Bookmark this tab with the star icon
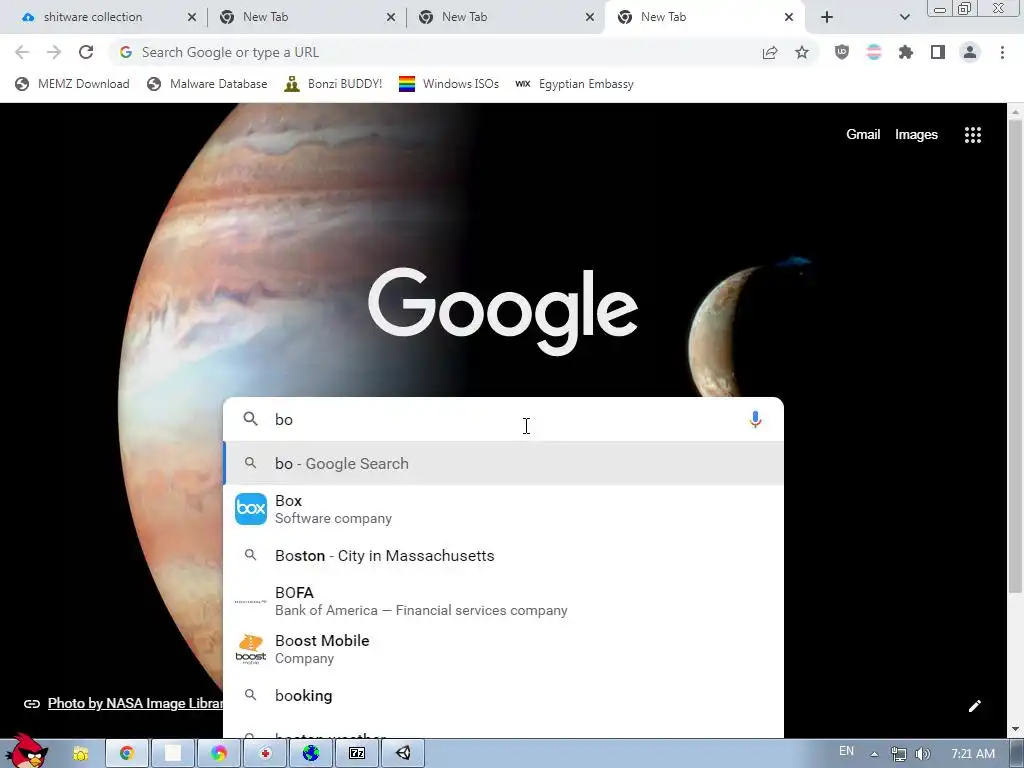The width and height of the screenshot is (1024, 768). (802, 52)
